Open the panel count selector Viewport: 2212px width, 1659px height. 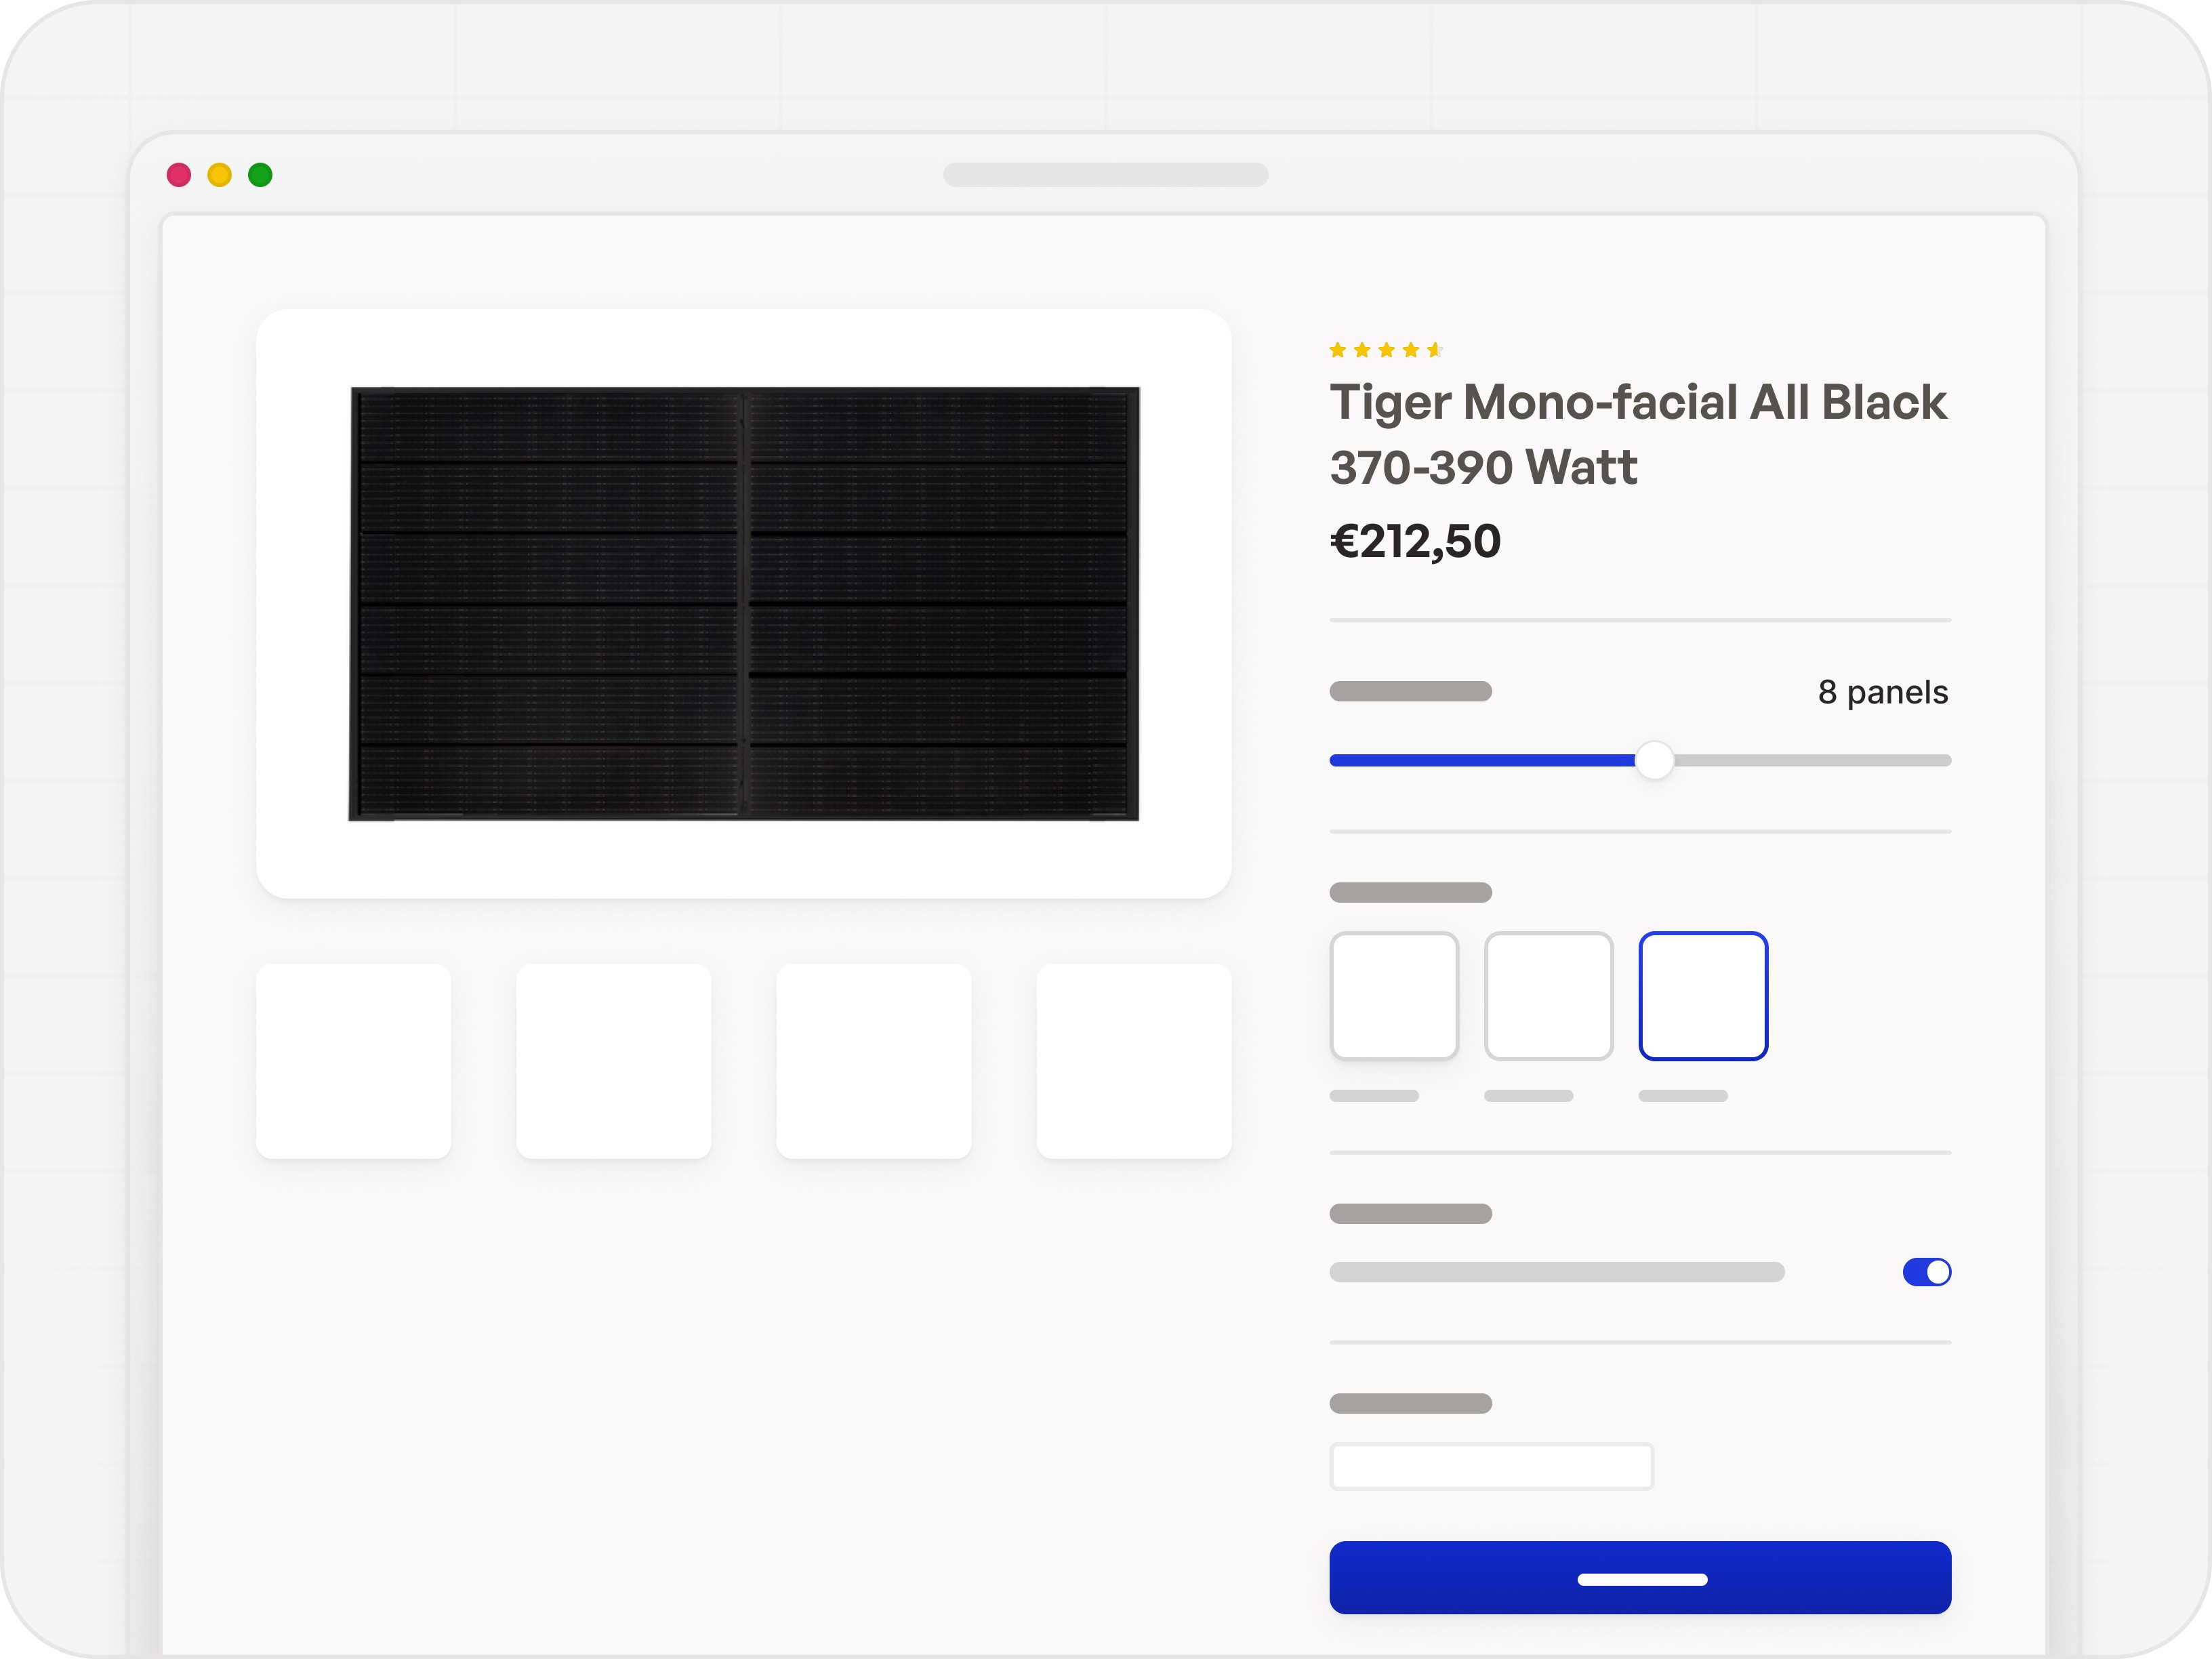tap(1655, 760)
